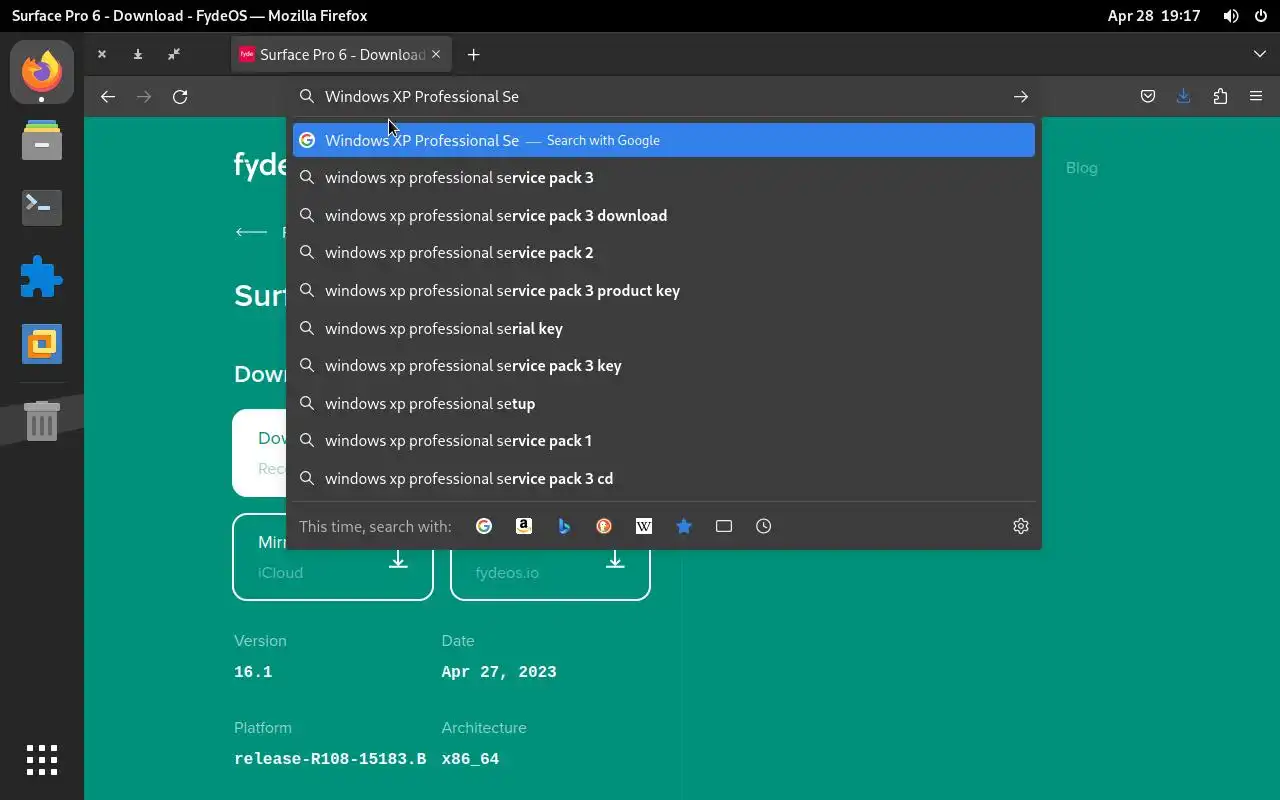
Task: Search with Wikipedia one-off icon
Action: [x=644, y=526]
